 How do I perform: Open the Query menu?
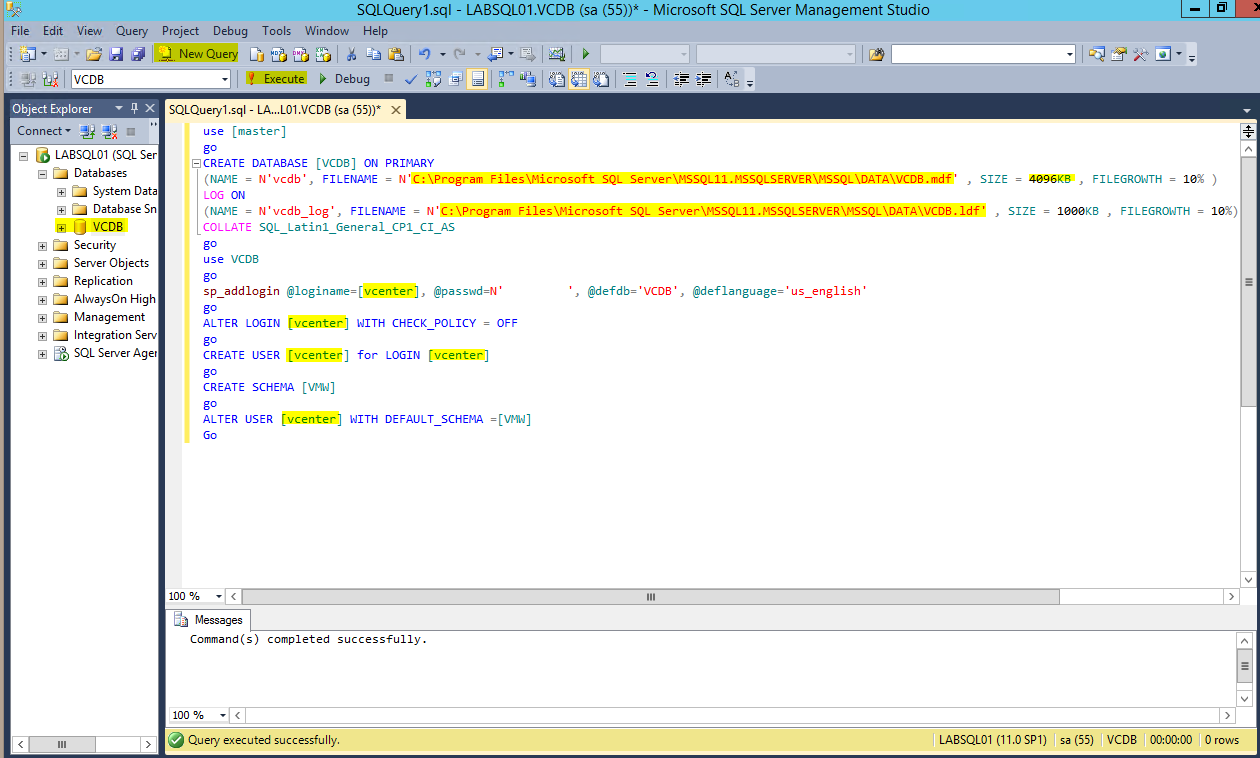coord(131,31)
